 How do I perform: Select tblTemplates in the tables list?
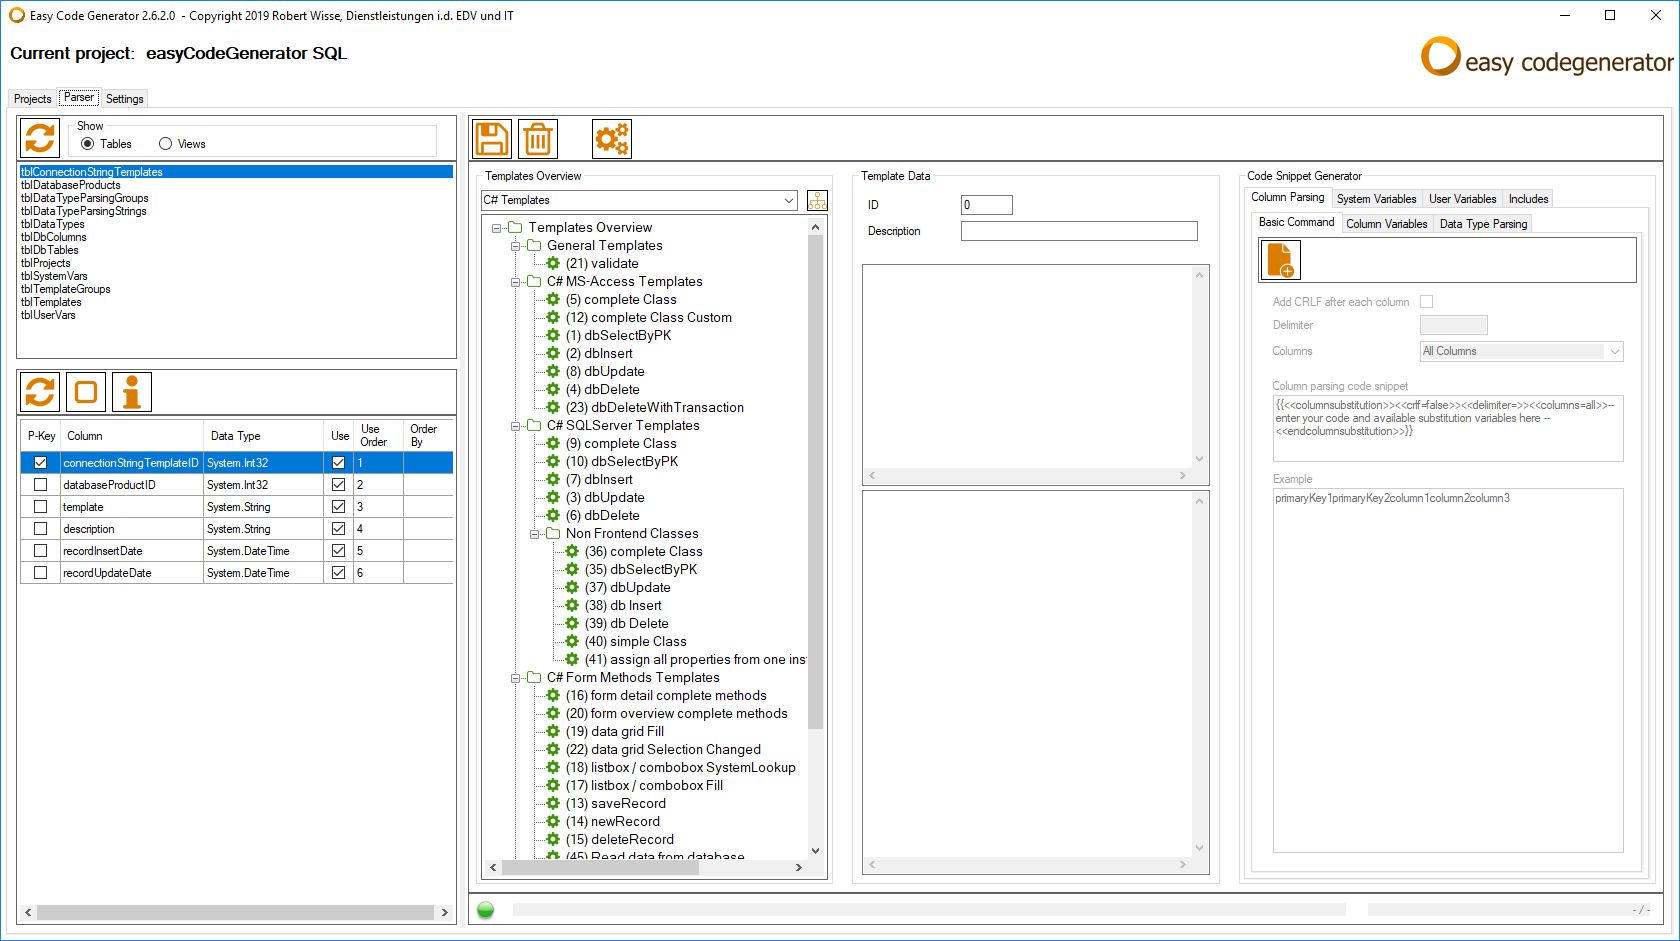[51, 302]
